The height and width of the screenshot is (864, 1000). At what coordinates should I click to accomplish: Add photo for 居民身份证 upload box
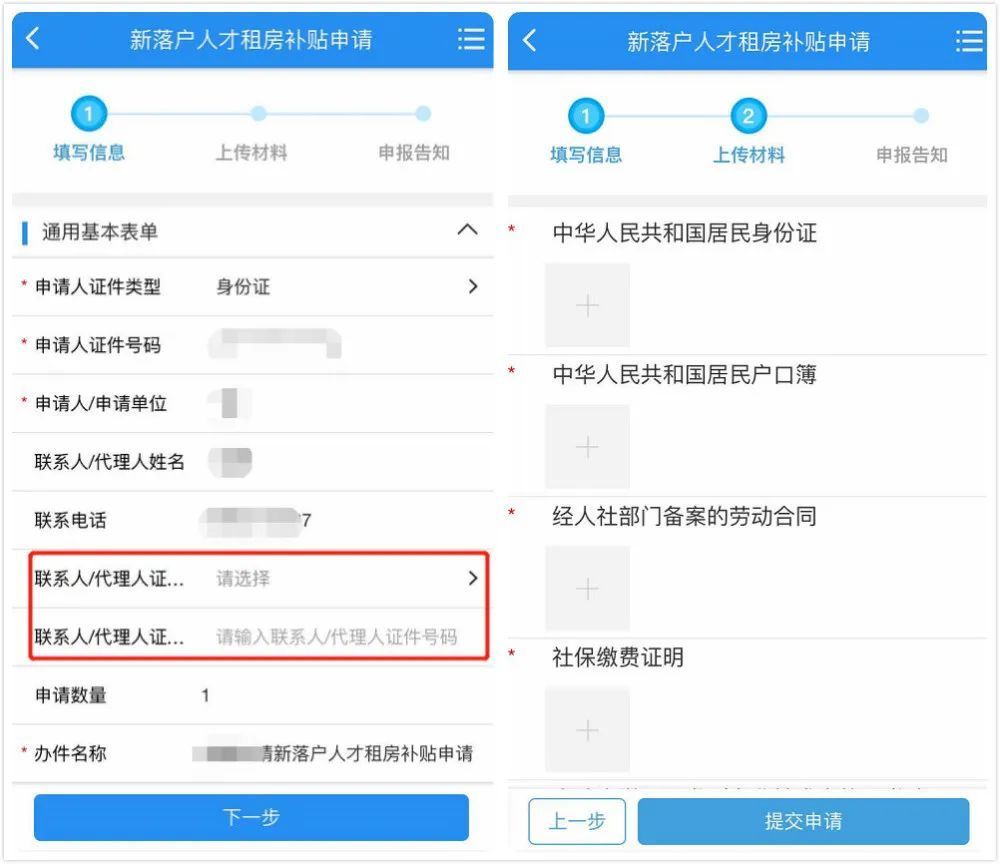pos(587,305)
